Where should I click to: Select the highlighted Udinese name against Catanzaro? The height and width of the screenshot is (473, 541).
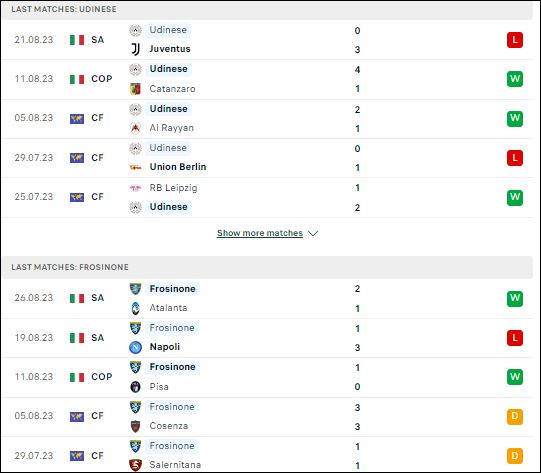pyautogui.click(x=168, y=69)
